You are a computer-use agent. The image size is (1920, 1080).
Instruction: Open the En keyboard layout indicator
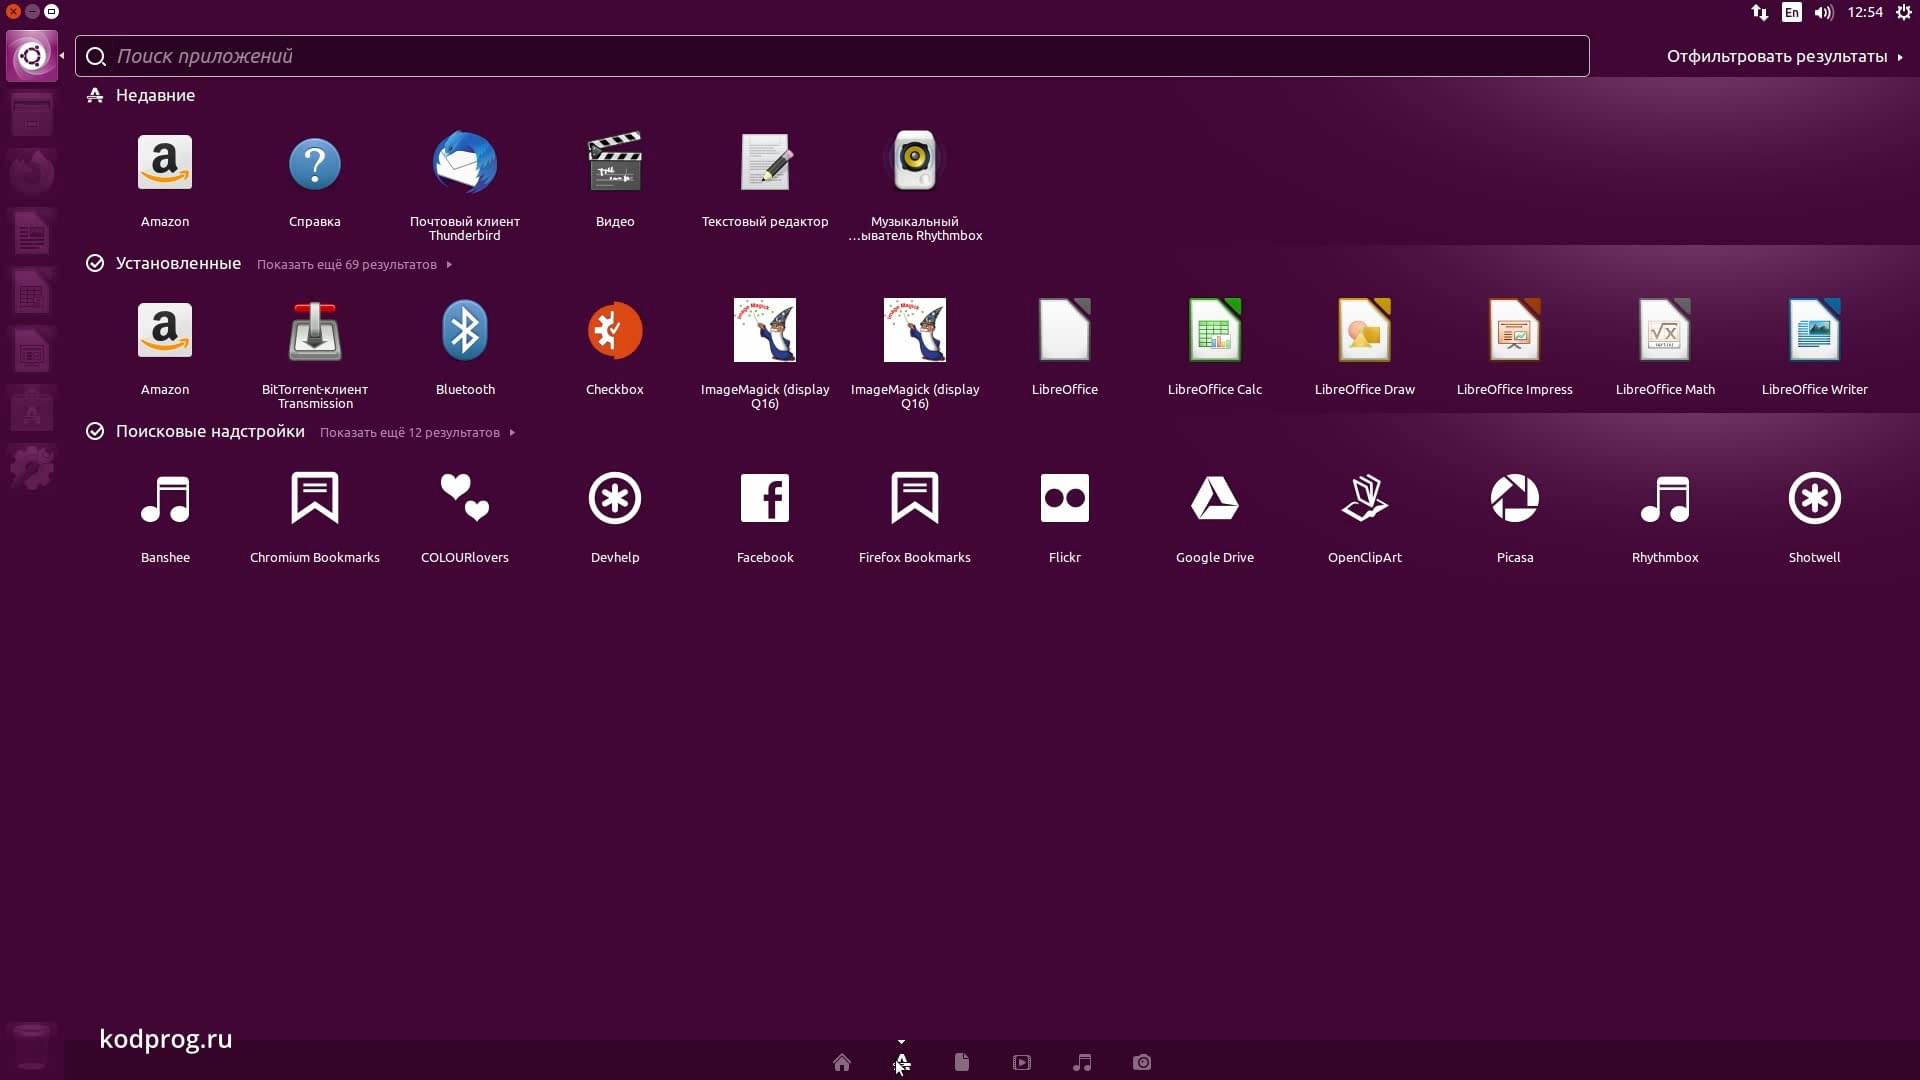pyautogui.click(x=1791, y=13)
